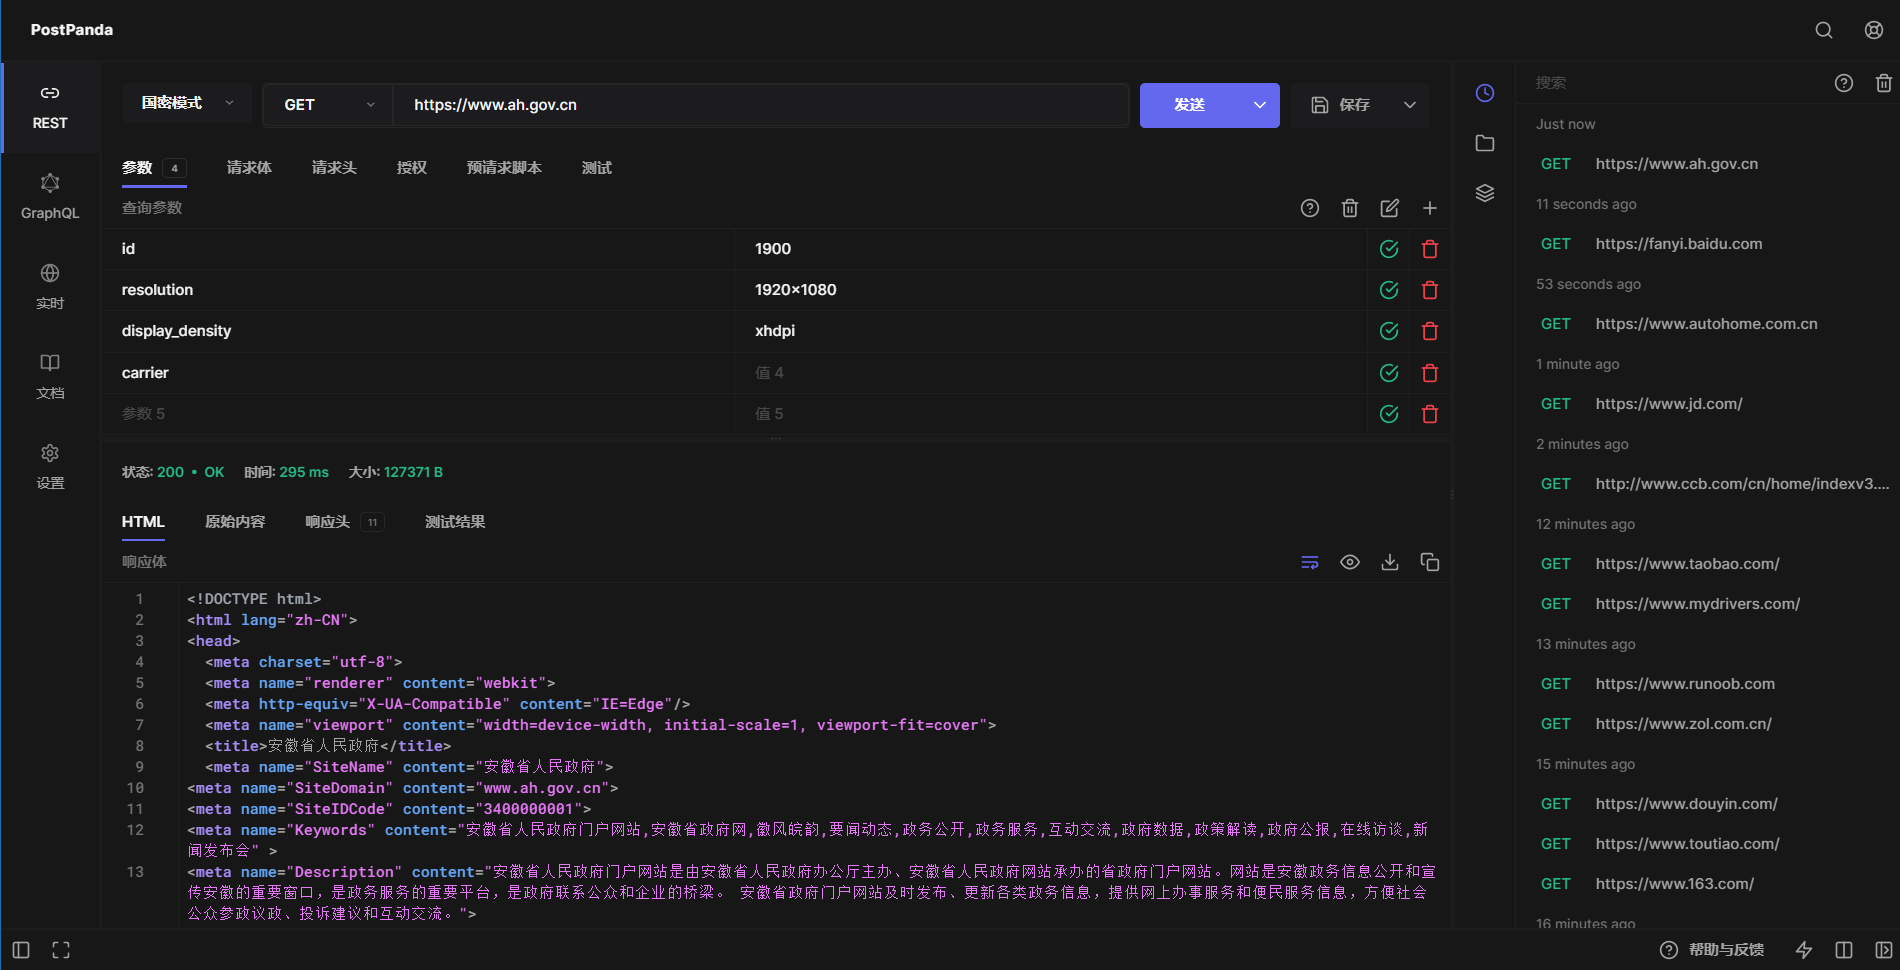Viewport: 1900px width, 970px height.
Task: Open the GraphQL section in sidebar
Action: [x=50, y=196]
